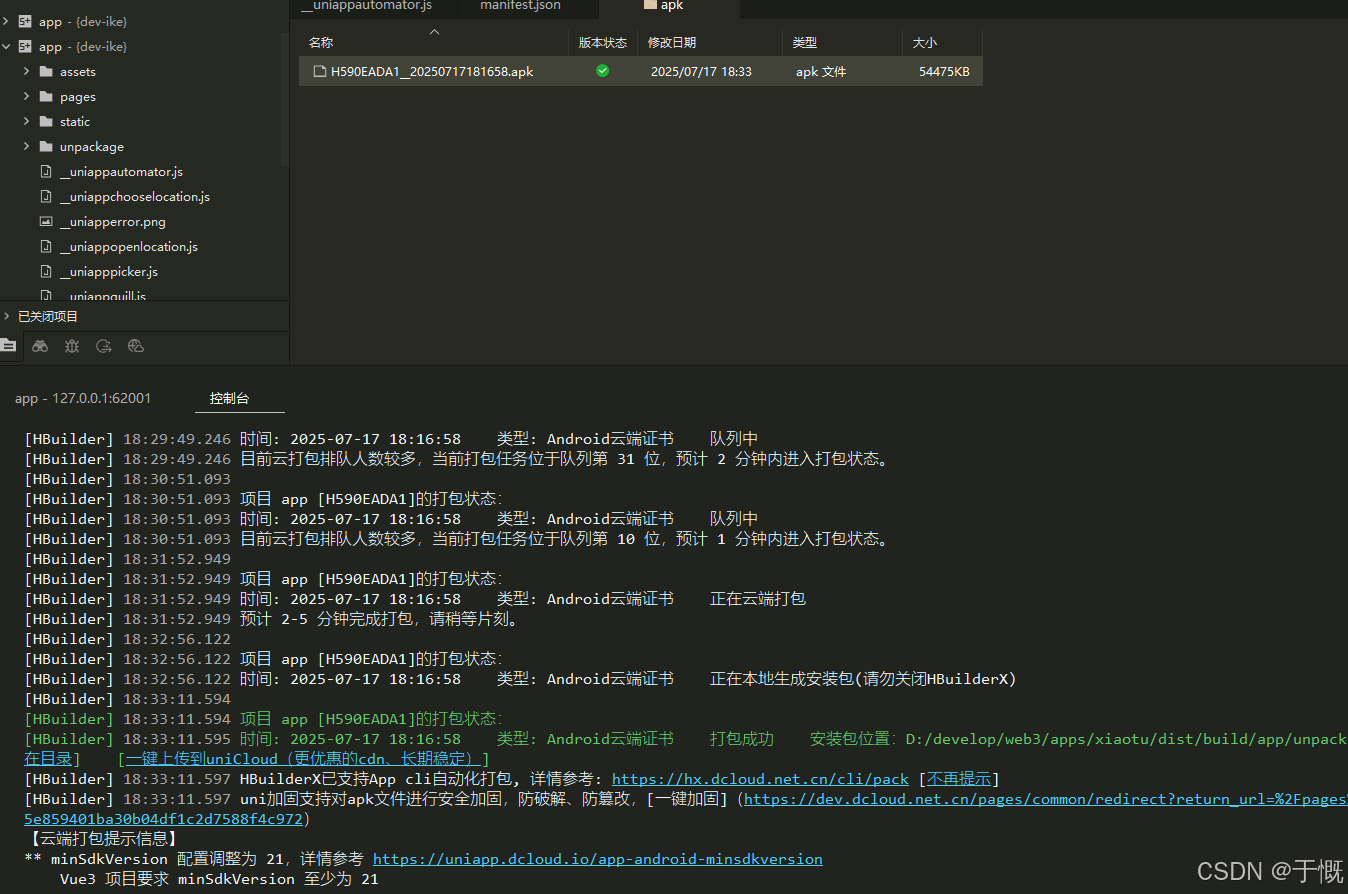Click the __uniappautomator.js file icon in tree

click(46, 172)
